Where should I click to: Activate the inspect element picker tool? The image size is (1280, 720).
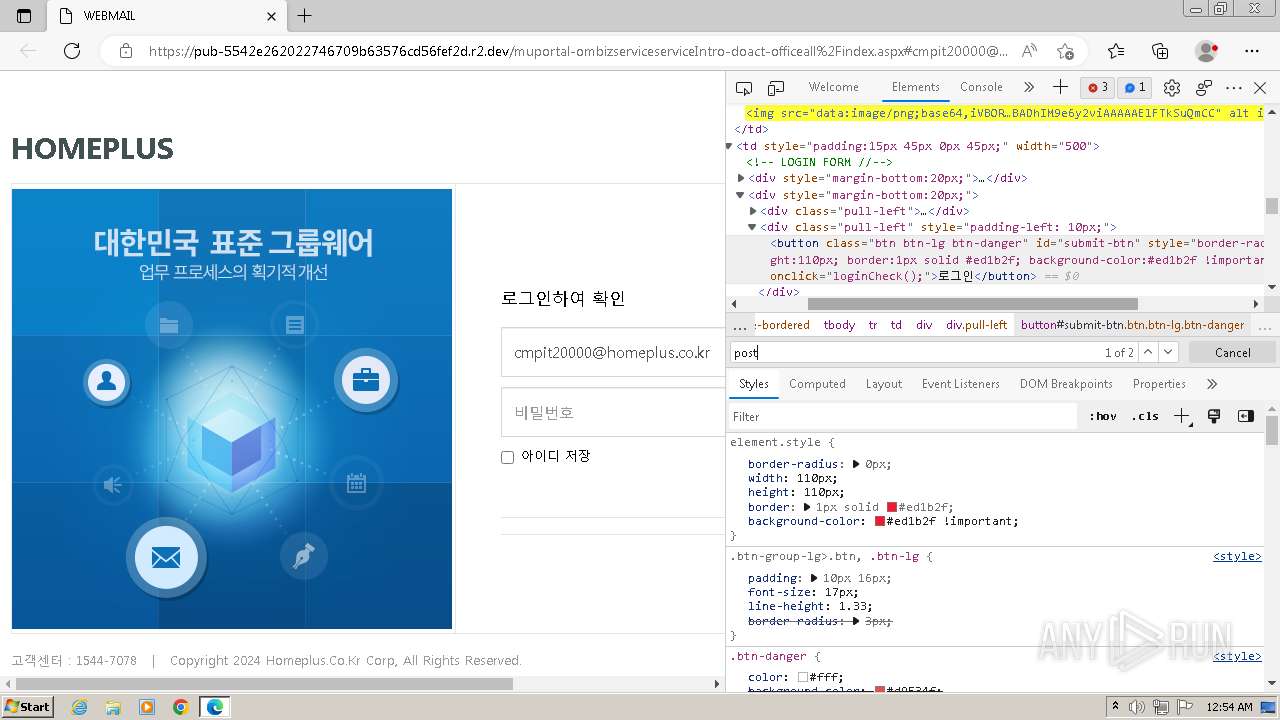[x=744, y=88]
